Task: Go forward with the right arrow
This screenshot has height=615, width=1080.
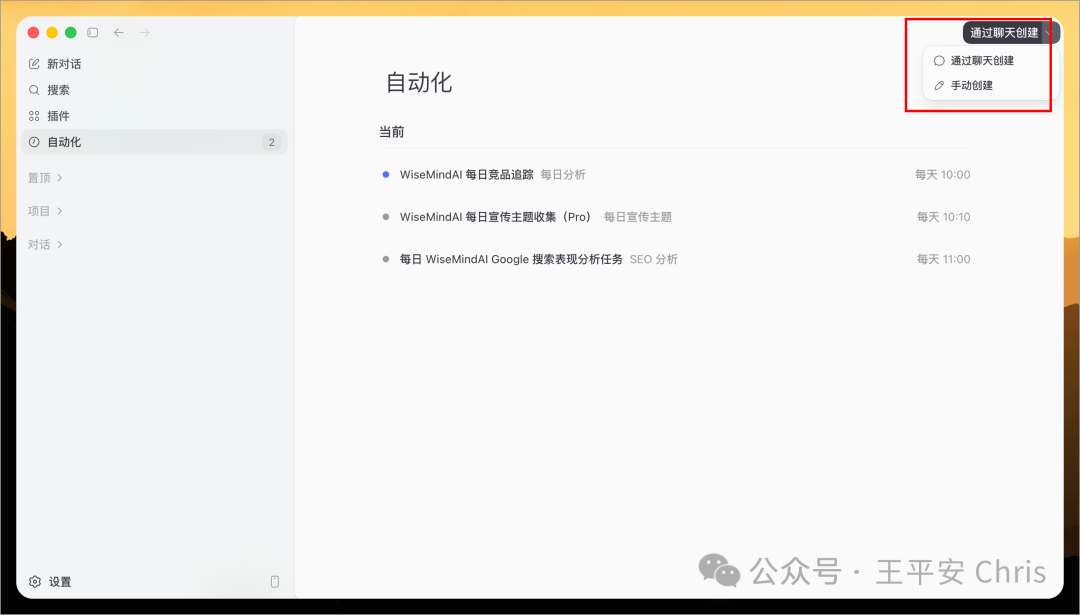Action: coord(145,32)
